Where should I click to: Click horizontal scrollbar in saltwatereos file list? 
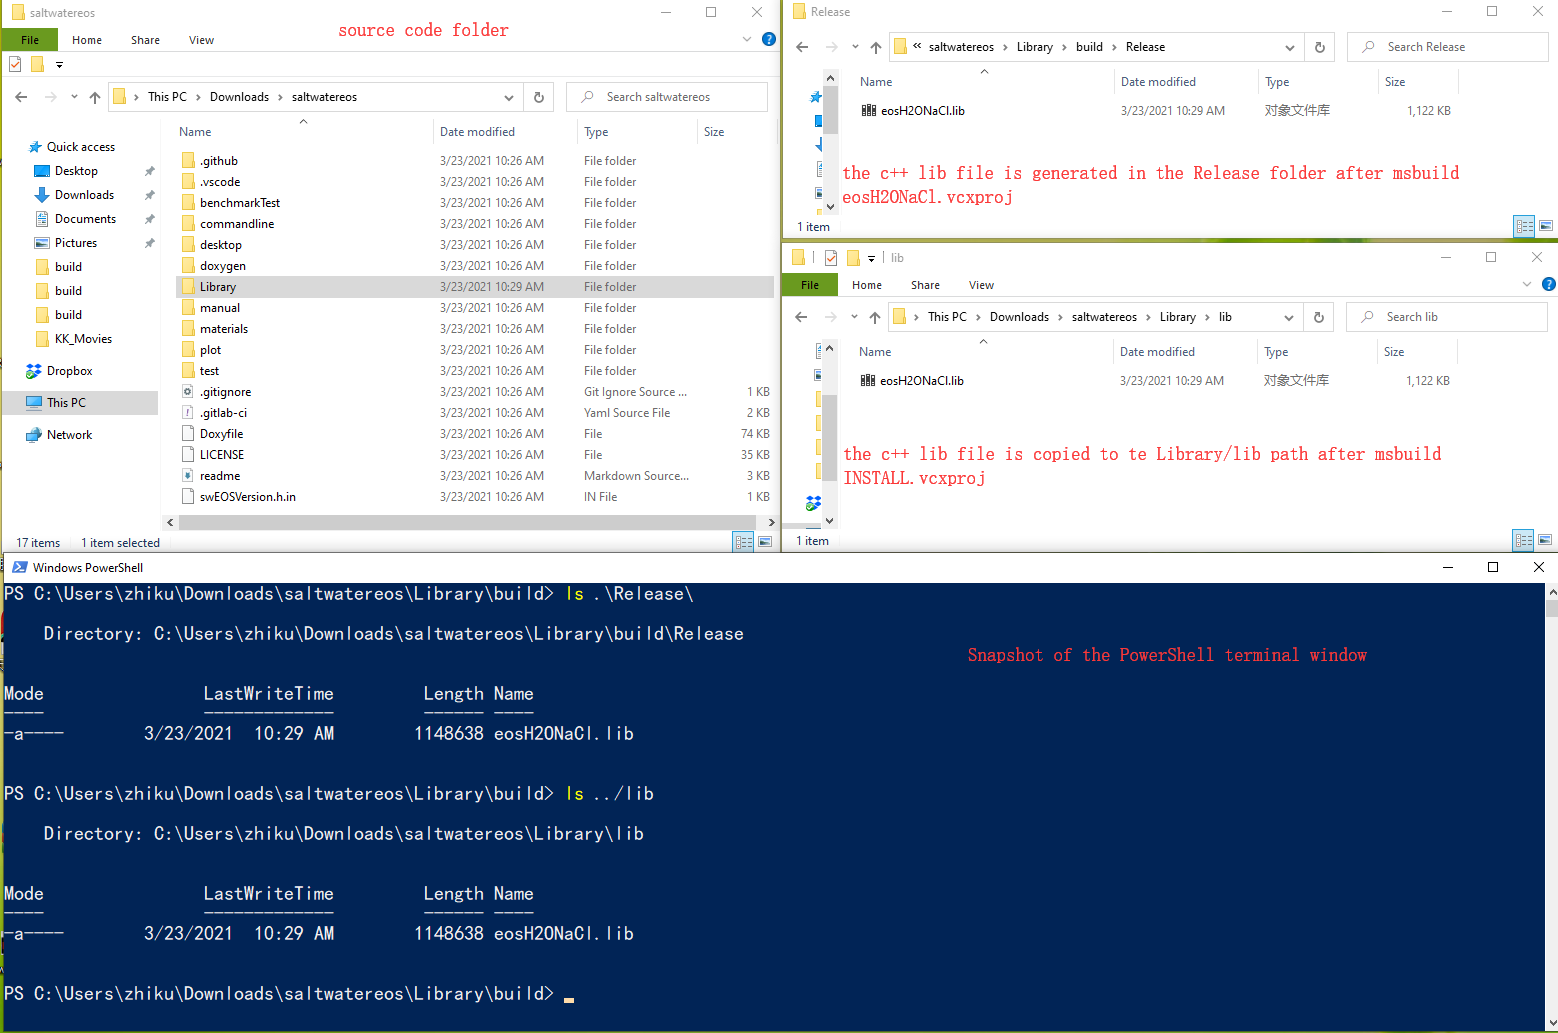pyautogui.click(x=465, y=522)
